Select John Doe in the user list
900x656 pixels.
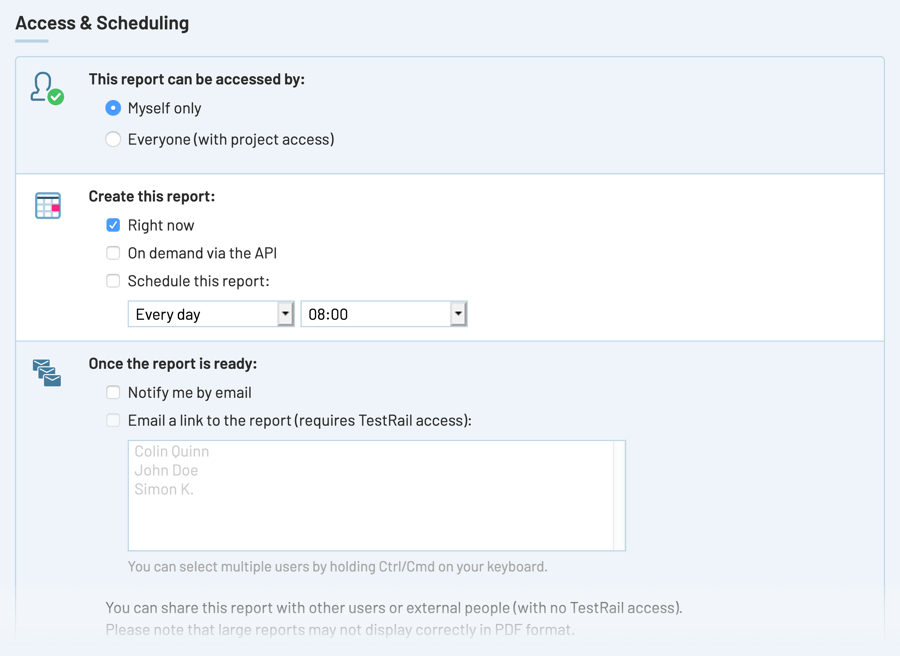coord(166,470)
